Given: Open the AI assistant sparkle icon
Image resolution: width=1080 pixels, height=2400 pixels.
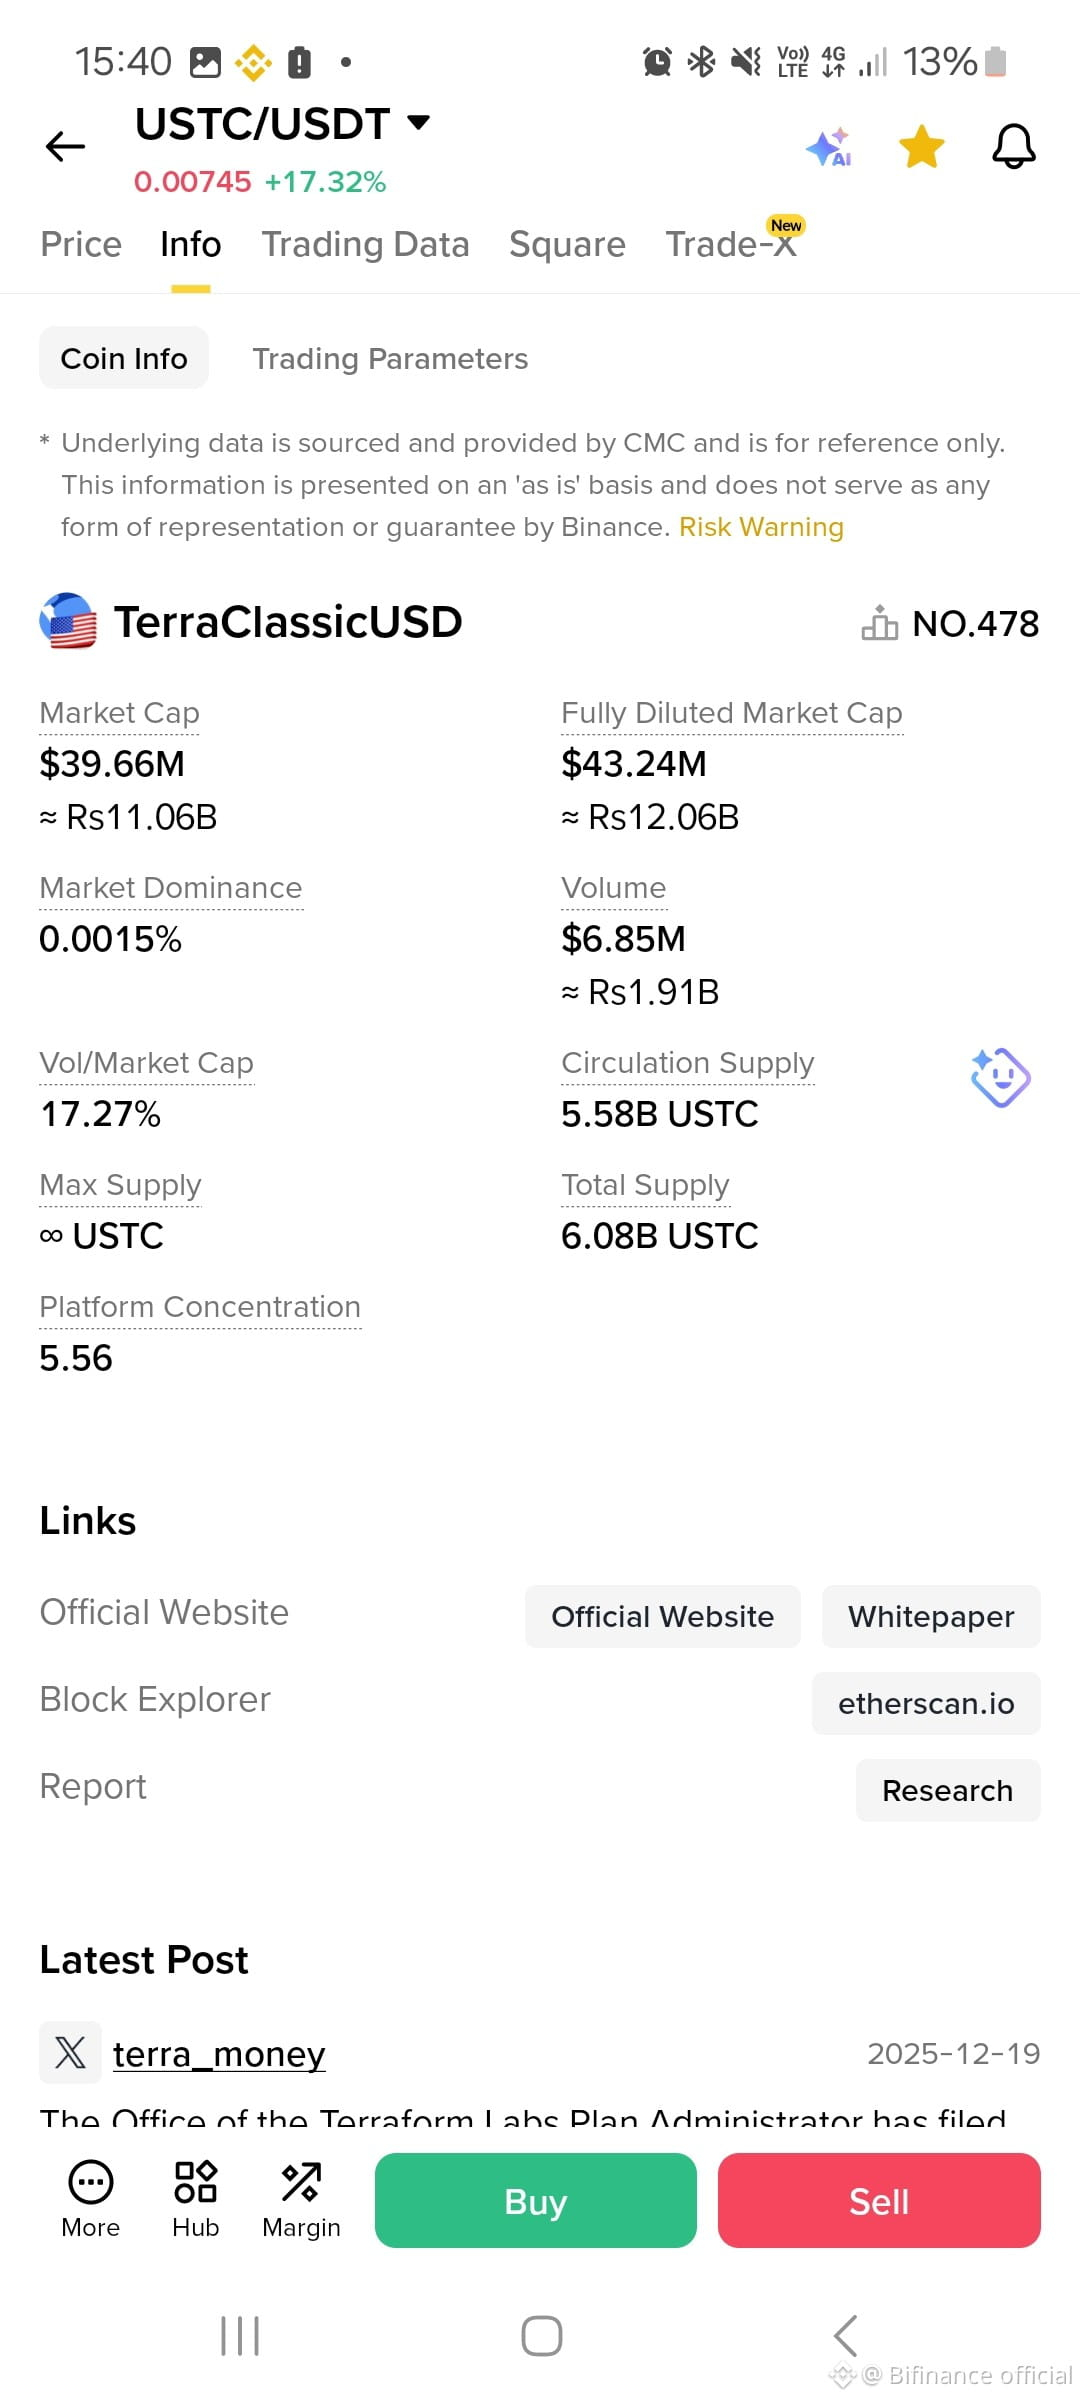Looking at the screenshot, I should (x=829, y=147).
